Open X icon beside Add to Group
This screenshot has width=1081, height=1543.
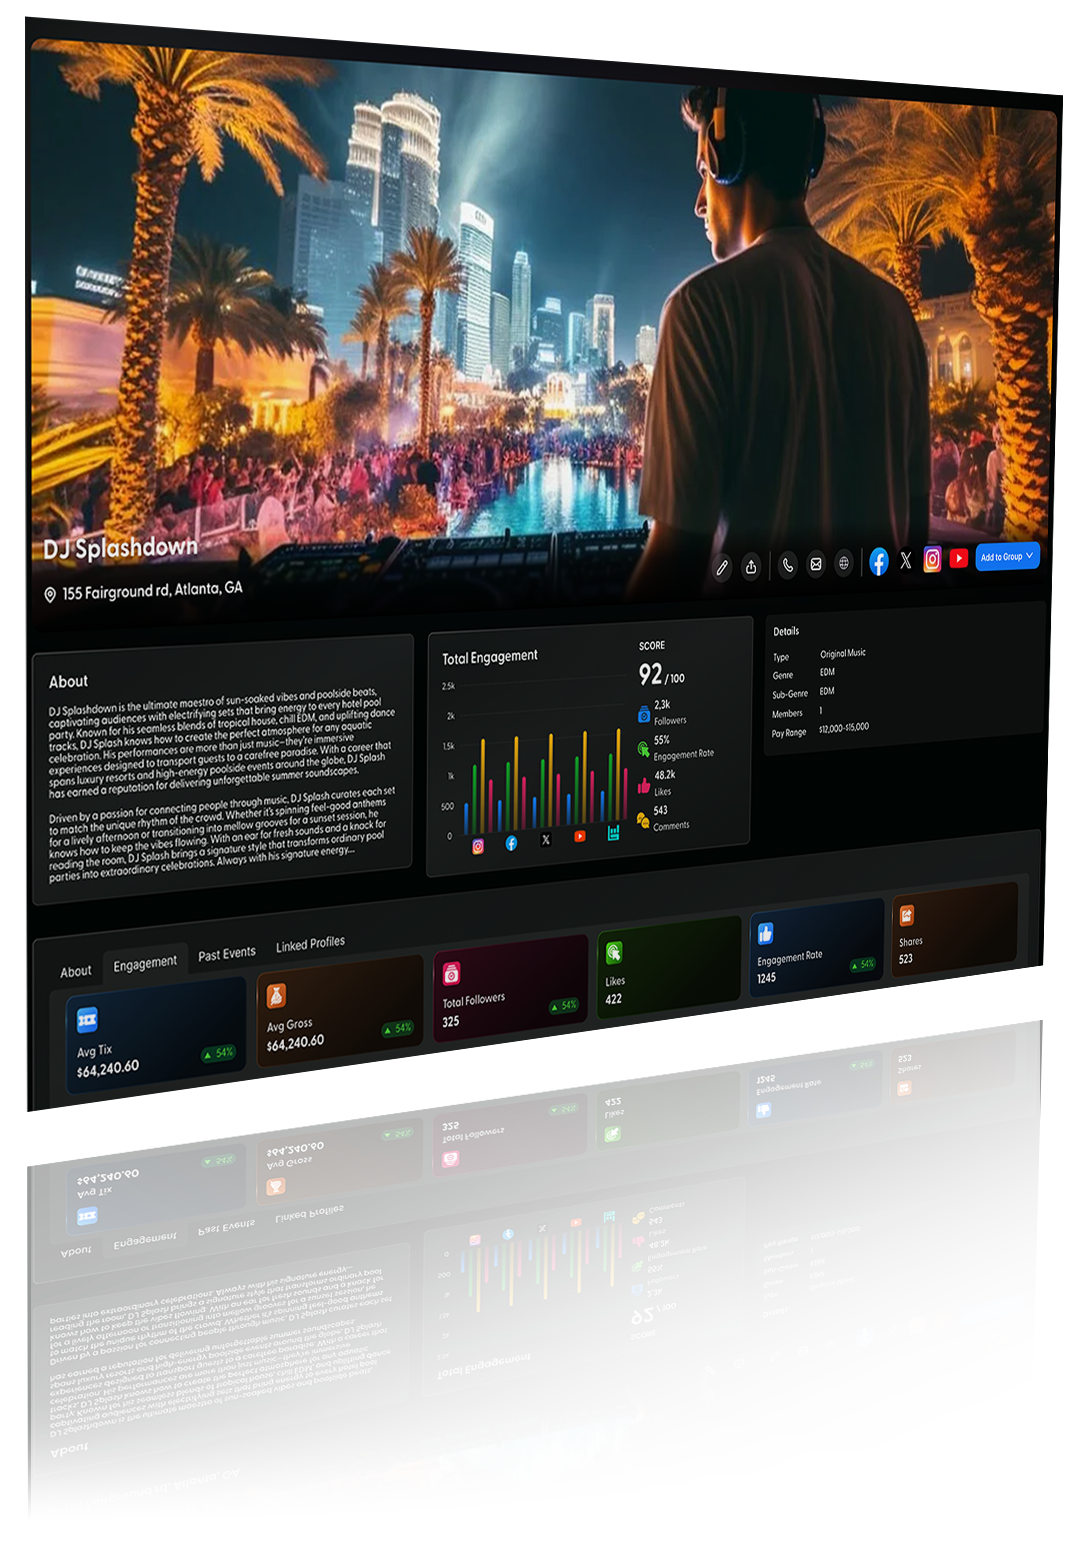[x=906, y=560]
